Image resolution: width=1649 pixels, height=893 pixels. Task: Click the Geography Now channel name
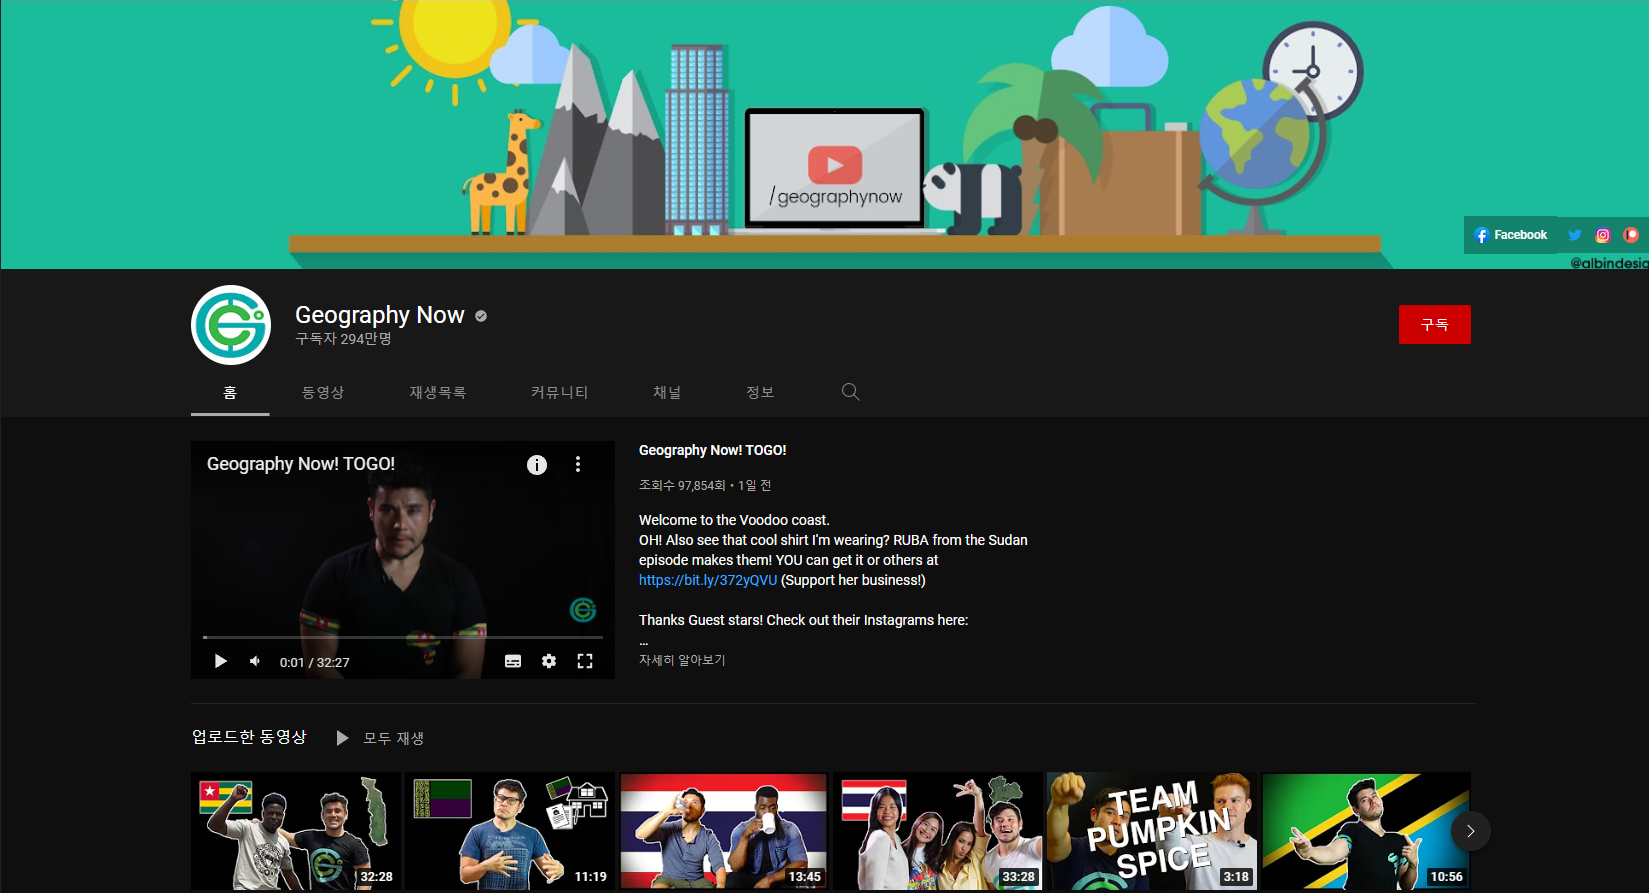(380, 315)
